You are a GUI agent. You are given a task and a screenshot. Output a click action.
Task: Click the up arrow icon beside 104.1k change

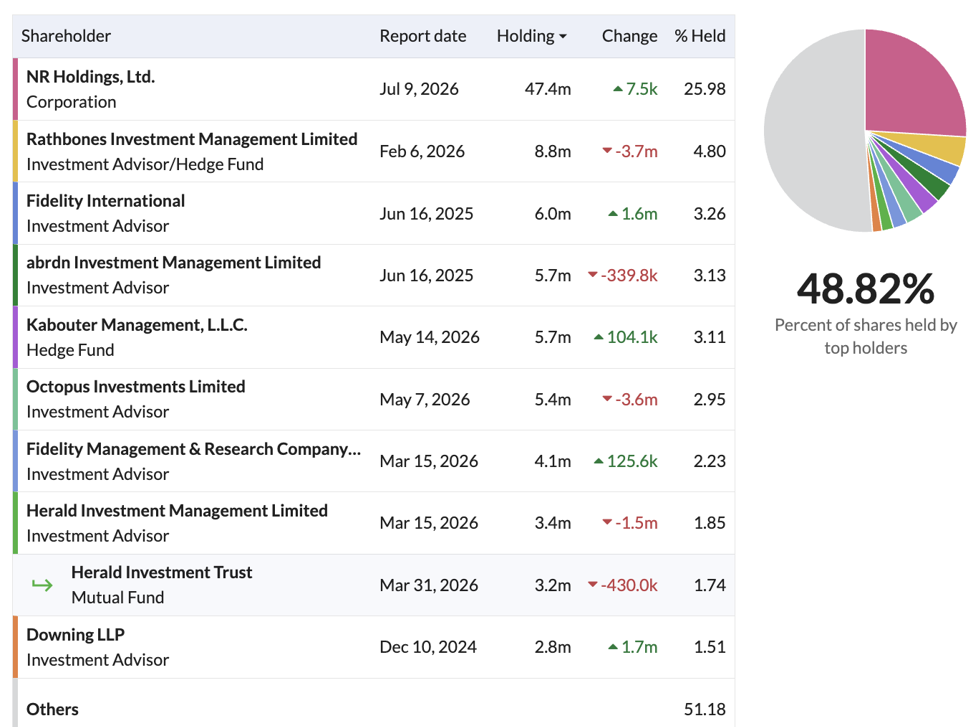tap(599, 337)
